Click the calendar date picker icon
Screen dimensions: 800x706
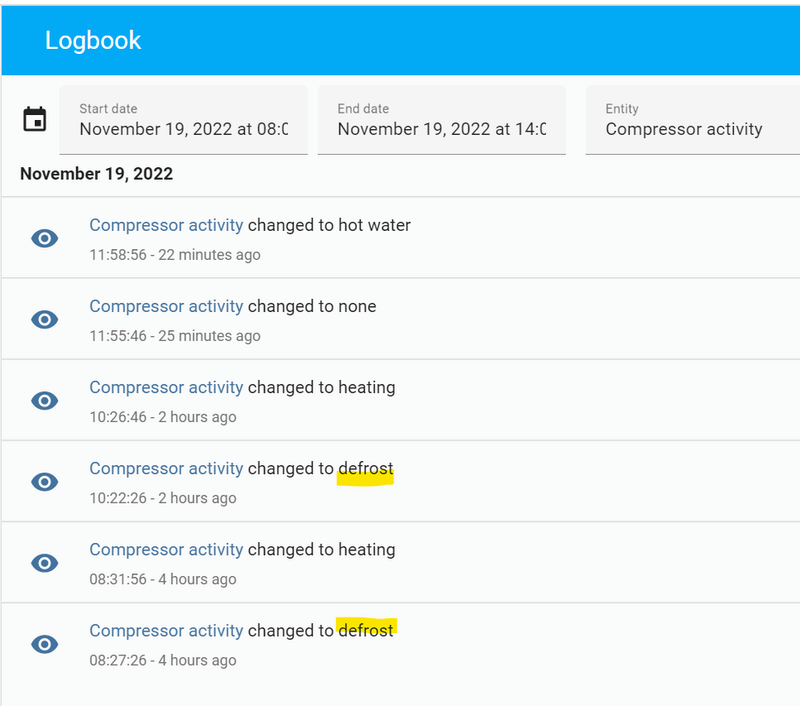click(35, 119)
